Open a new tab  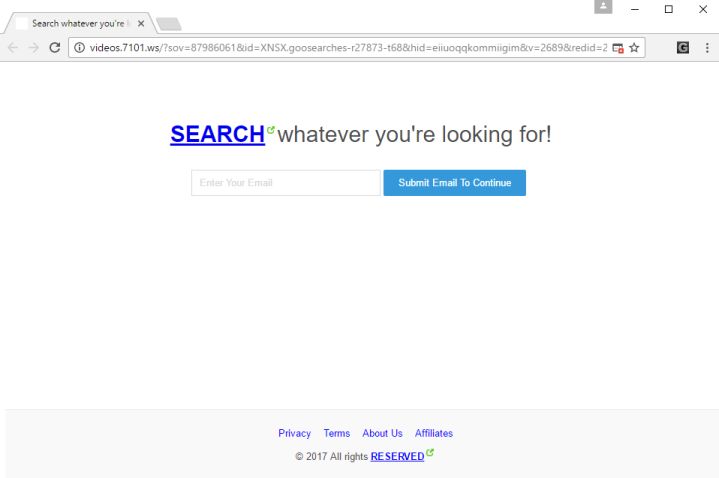pyautogui.click(x=169, y=24)
